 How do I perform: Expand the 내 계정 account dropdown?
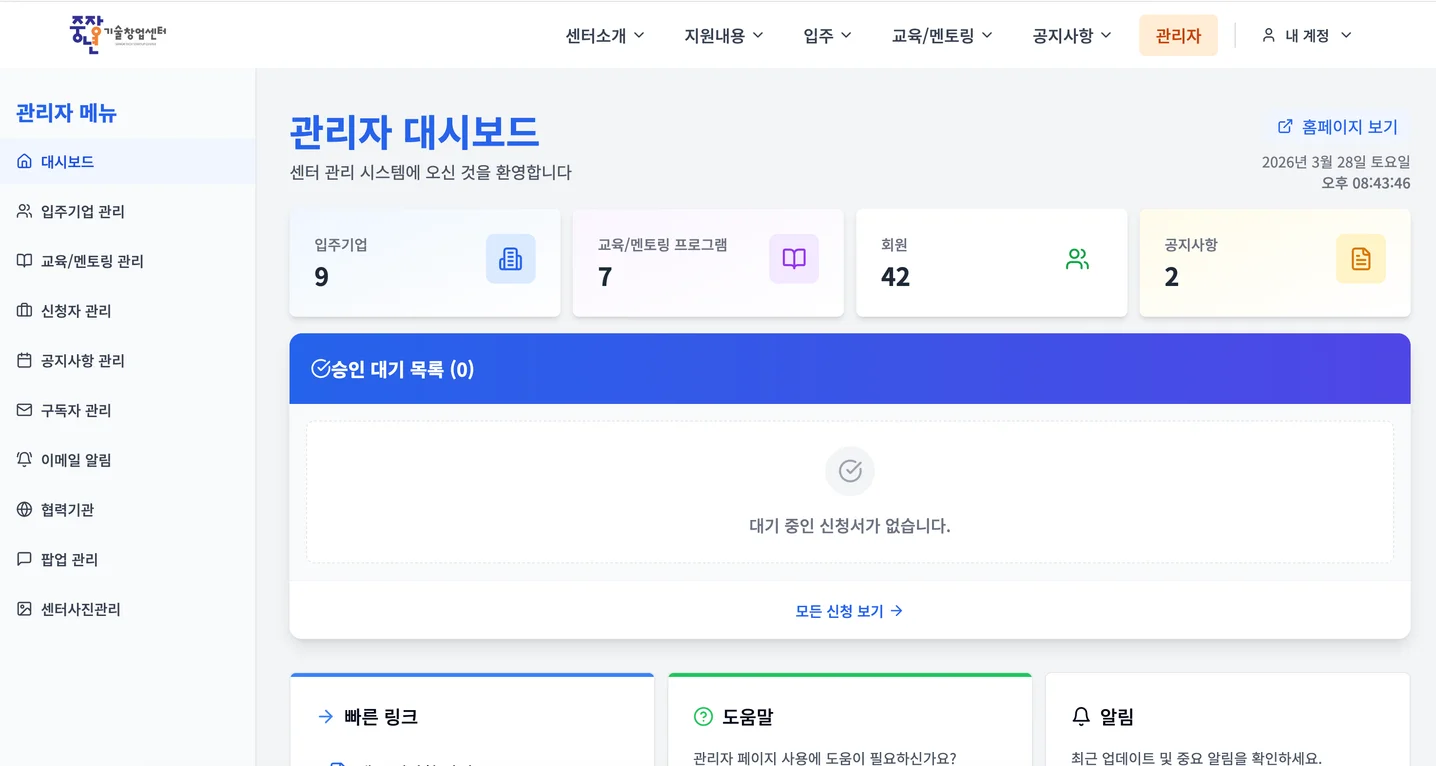tap(1305, 34)
